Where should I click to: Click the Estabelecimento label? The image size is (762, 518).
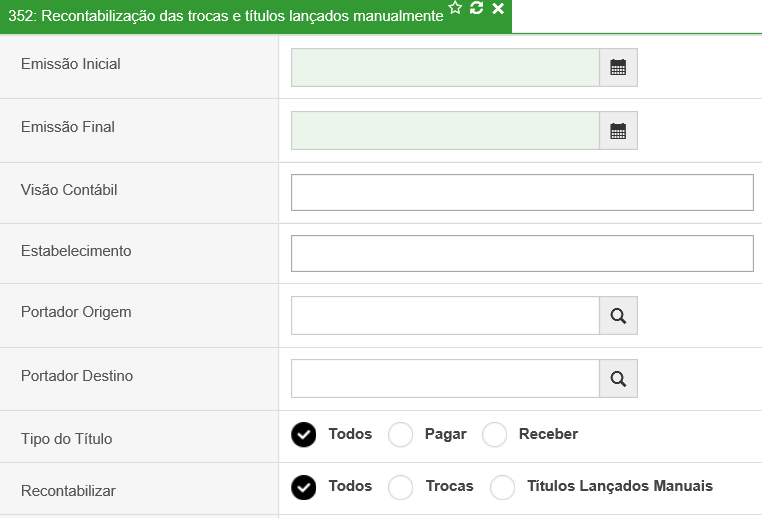tap(76, 251)
